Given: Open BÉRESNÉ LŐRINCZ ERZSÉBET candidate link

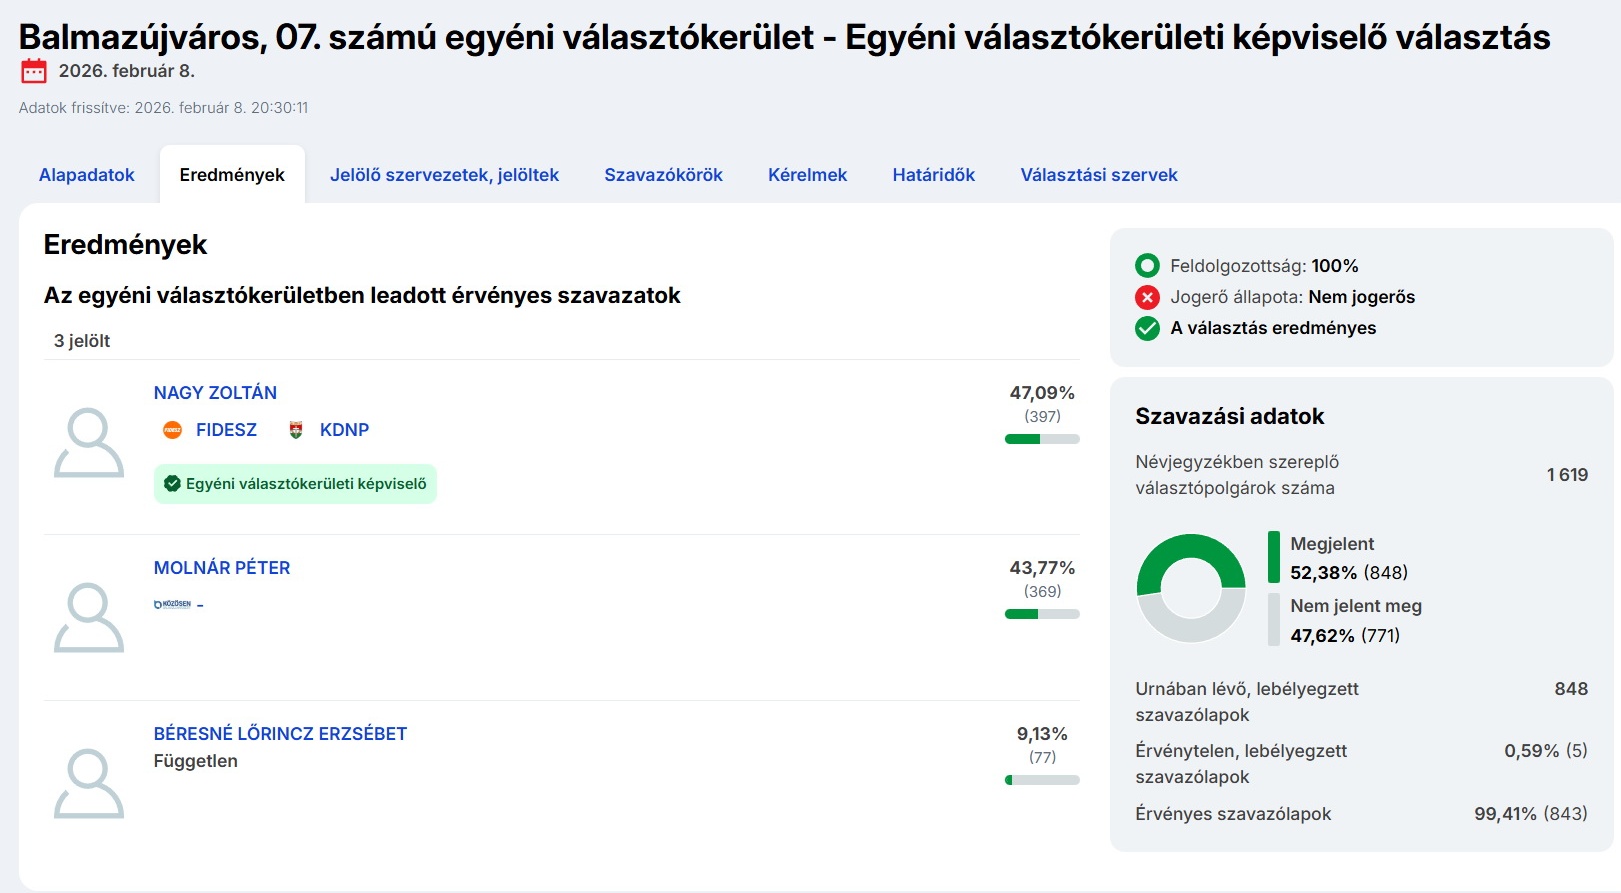Looking at the screenshot, I should click(x=280, y=734).
